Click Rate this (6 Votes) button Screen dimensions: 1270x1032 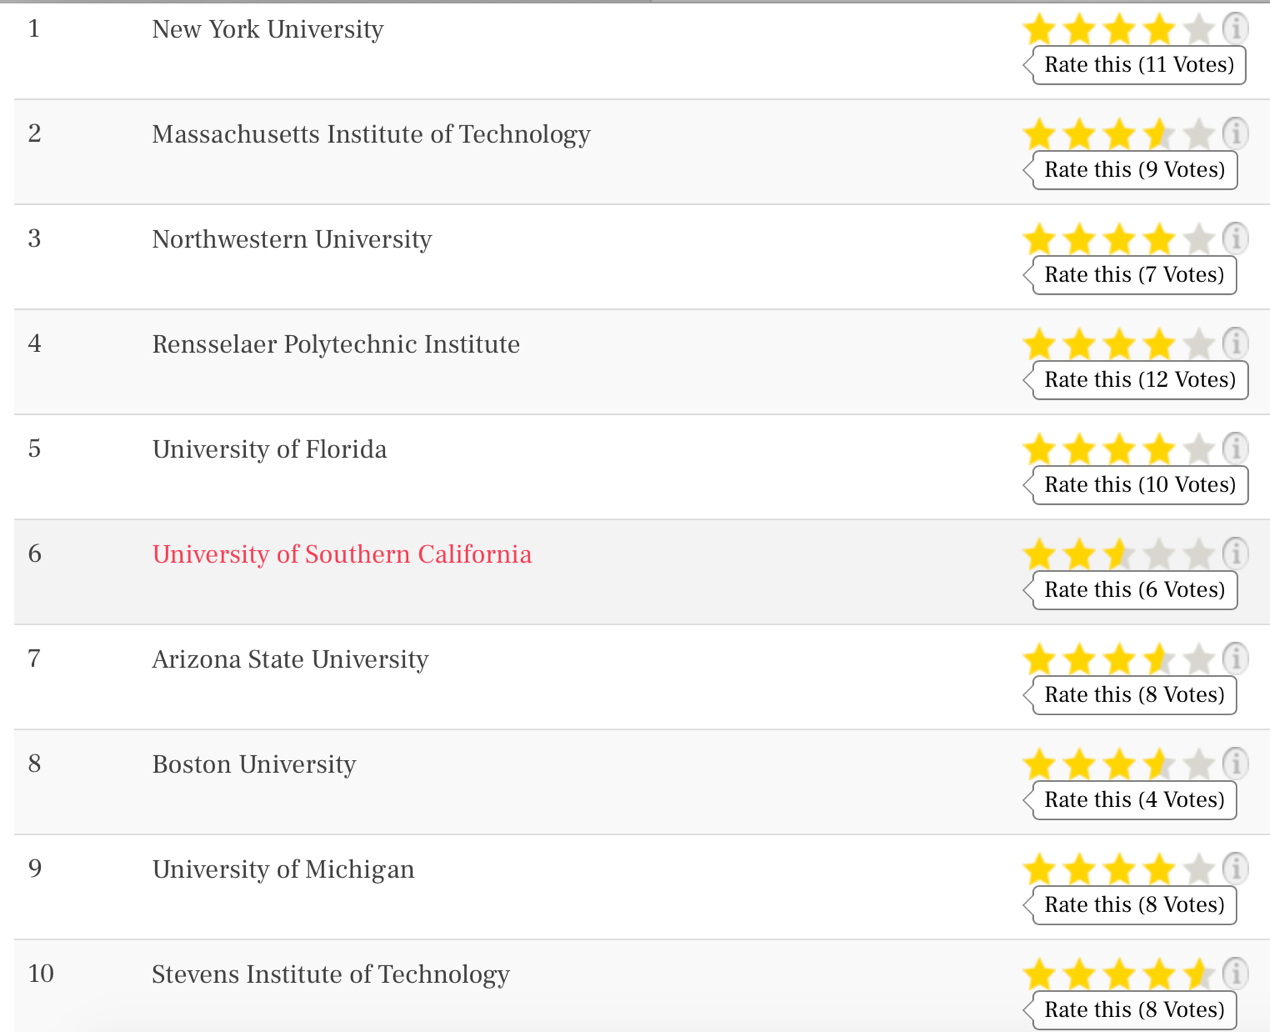click(x=1135, y=590)
